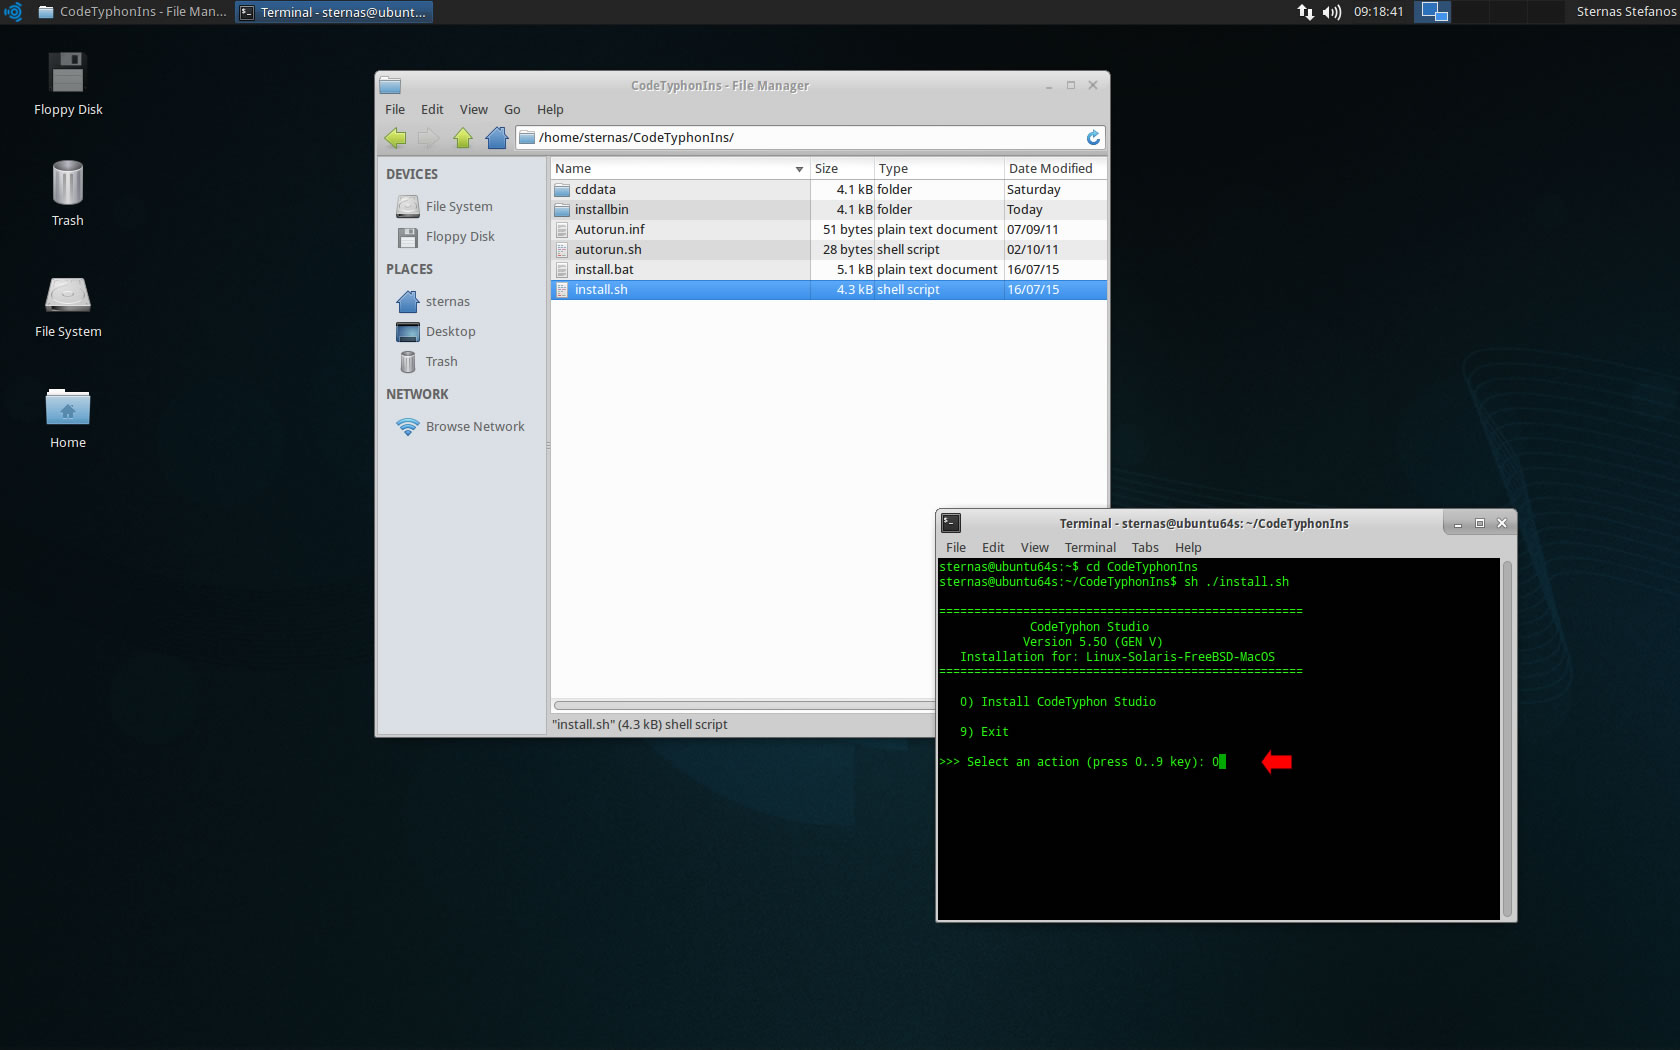
Task: Switch to Terminal taskbar button
Action: 334,12
